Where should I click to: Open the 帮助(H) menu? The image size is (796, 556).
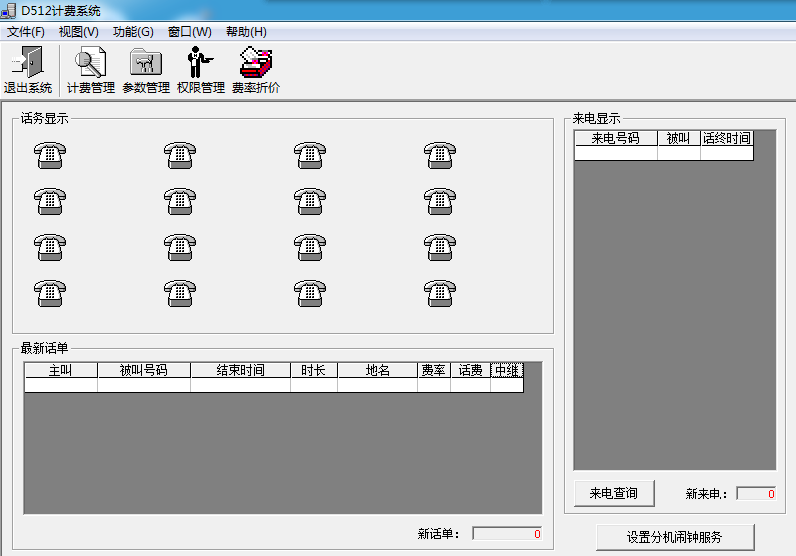tap(246, 32)
